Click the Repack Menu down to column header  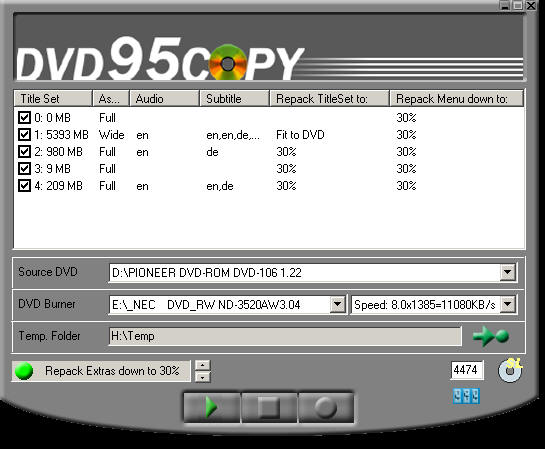[456, 99]
